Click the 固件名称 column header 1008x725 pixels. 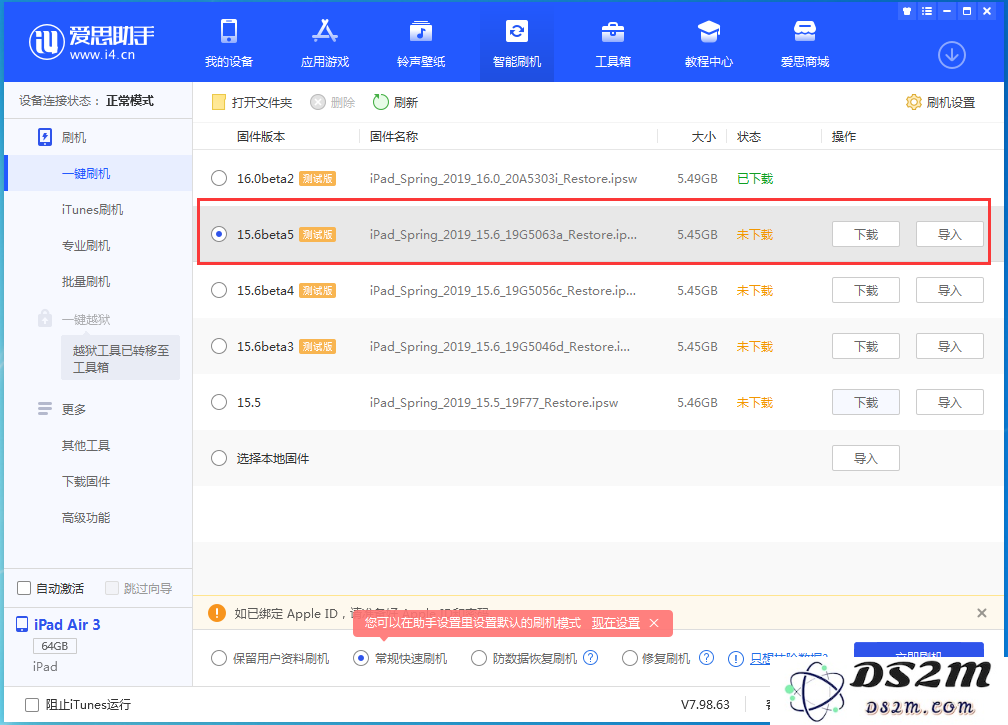point(394,136)
